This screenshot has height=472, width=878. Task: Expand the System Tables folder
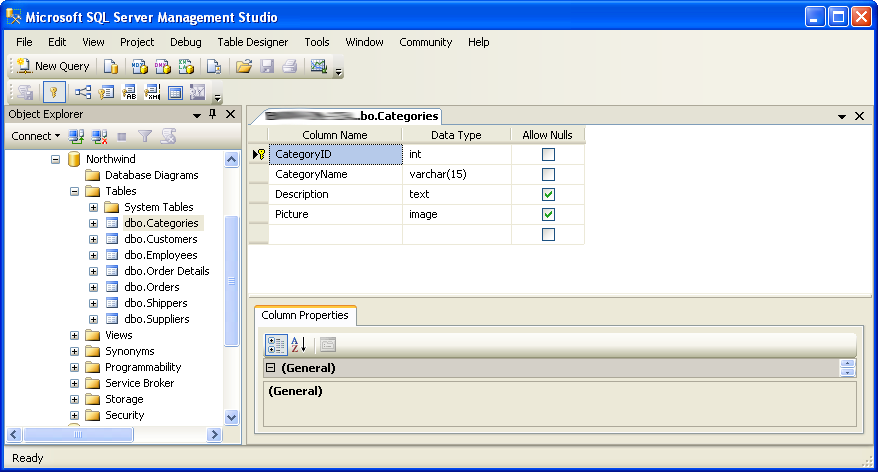(x=94, y=207)
